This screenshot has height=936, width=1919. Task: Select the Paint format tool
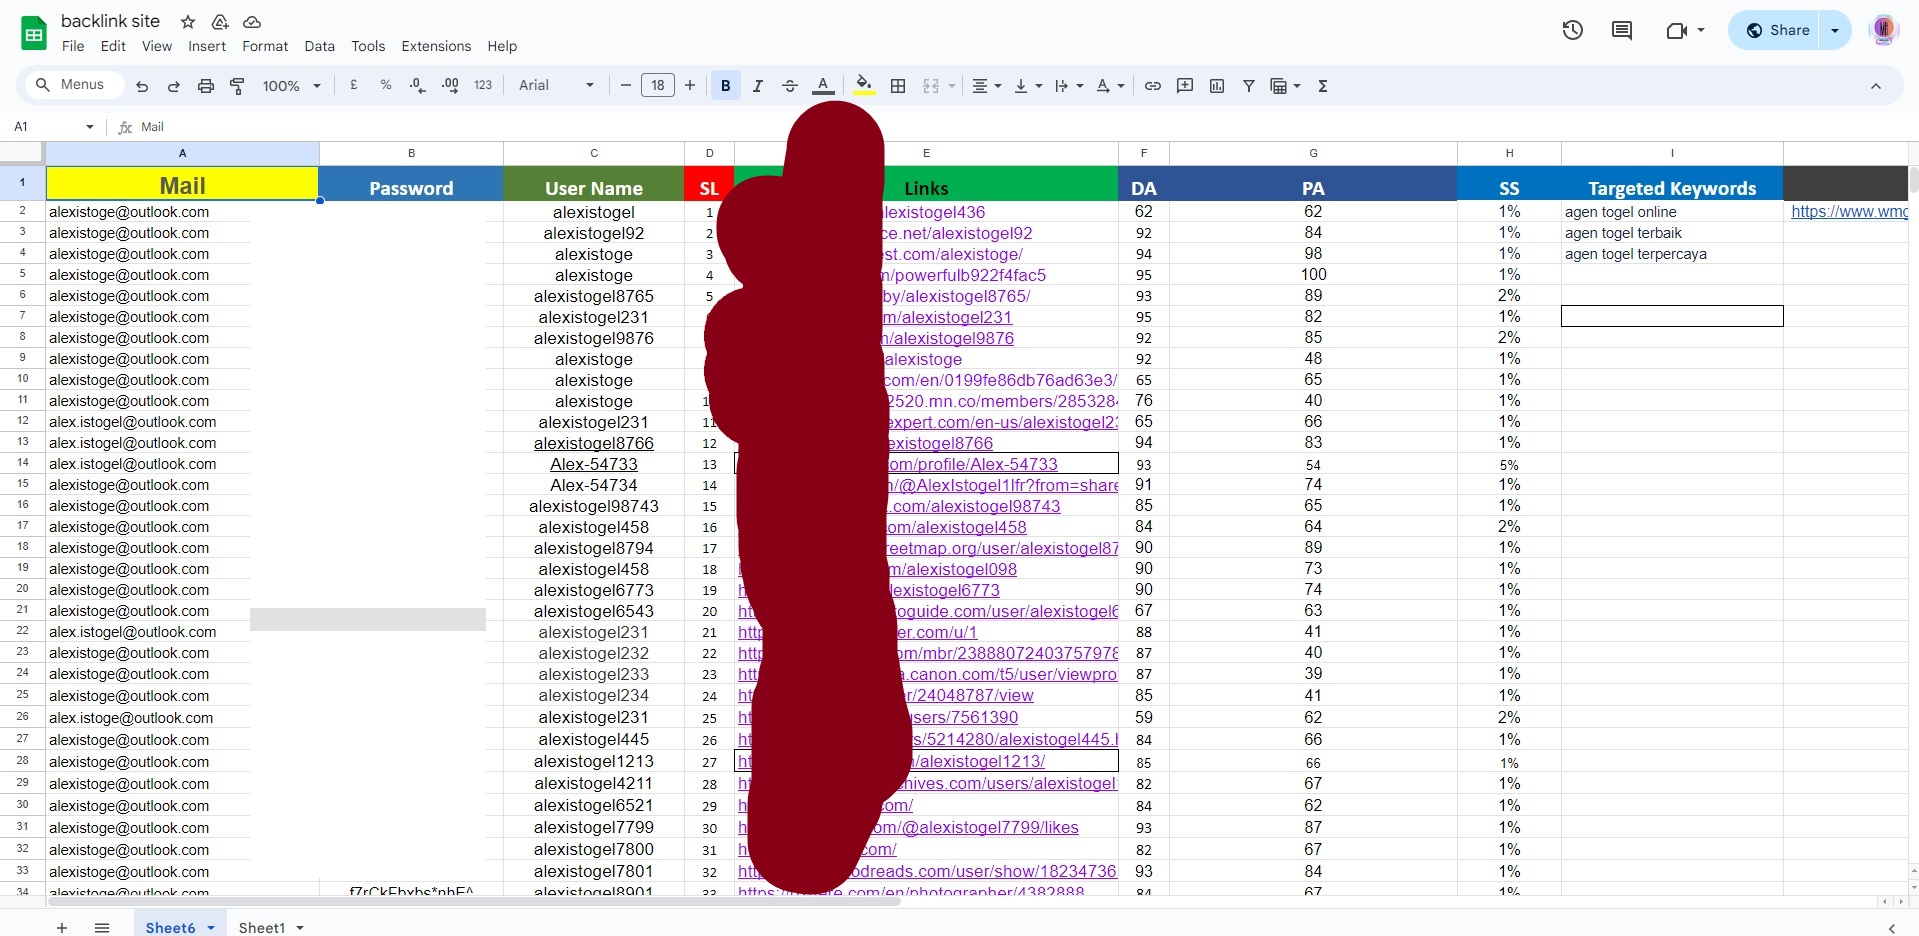click(237, 86)
